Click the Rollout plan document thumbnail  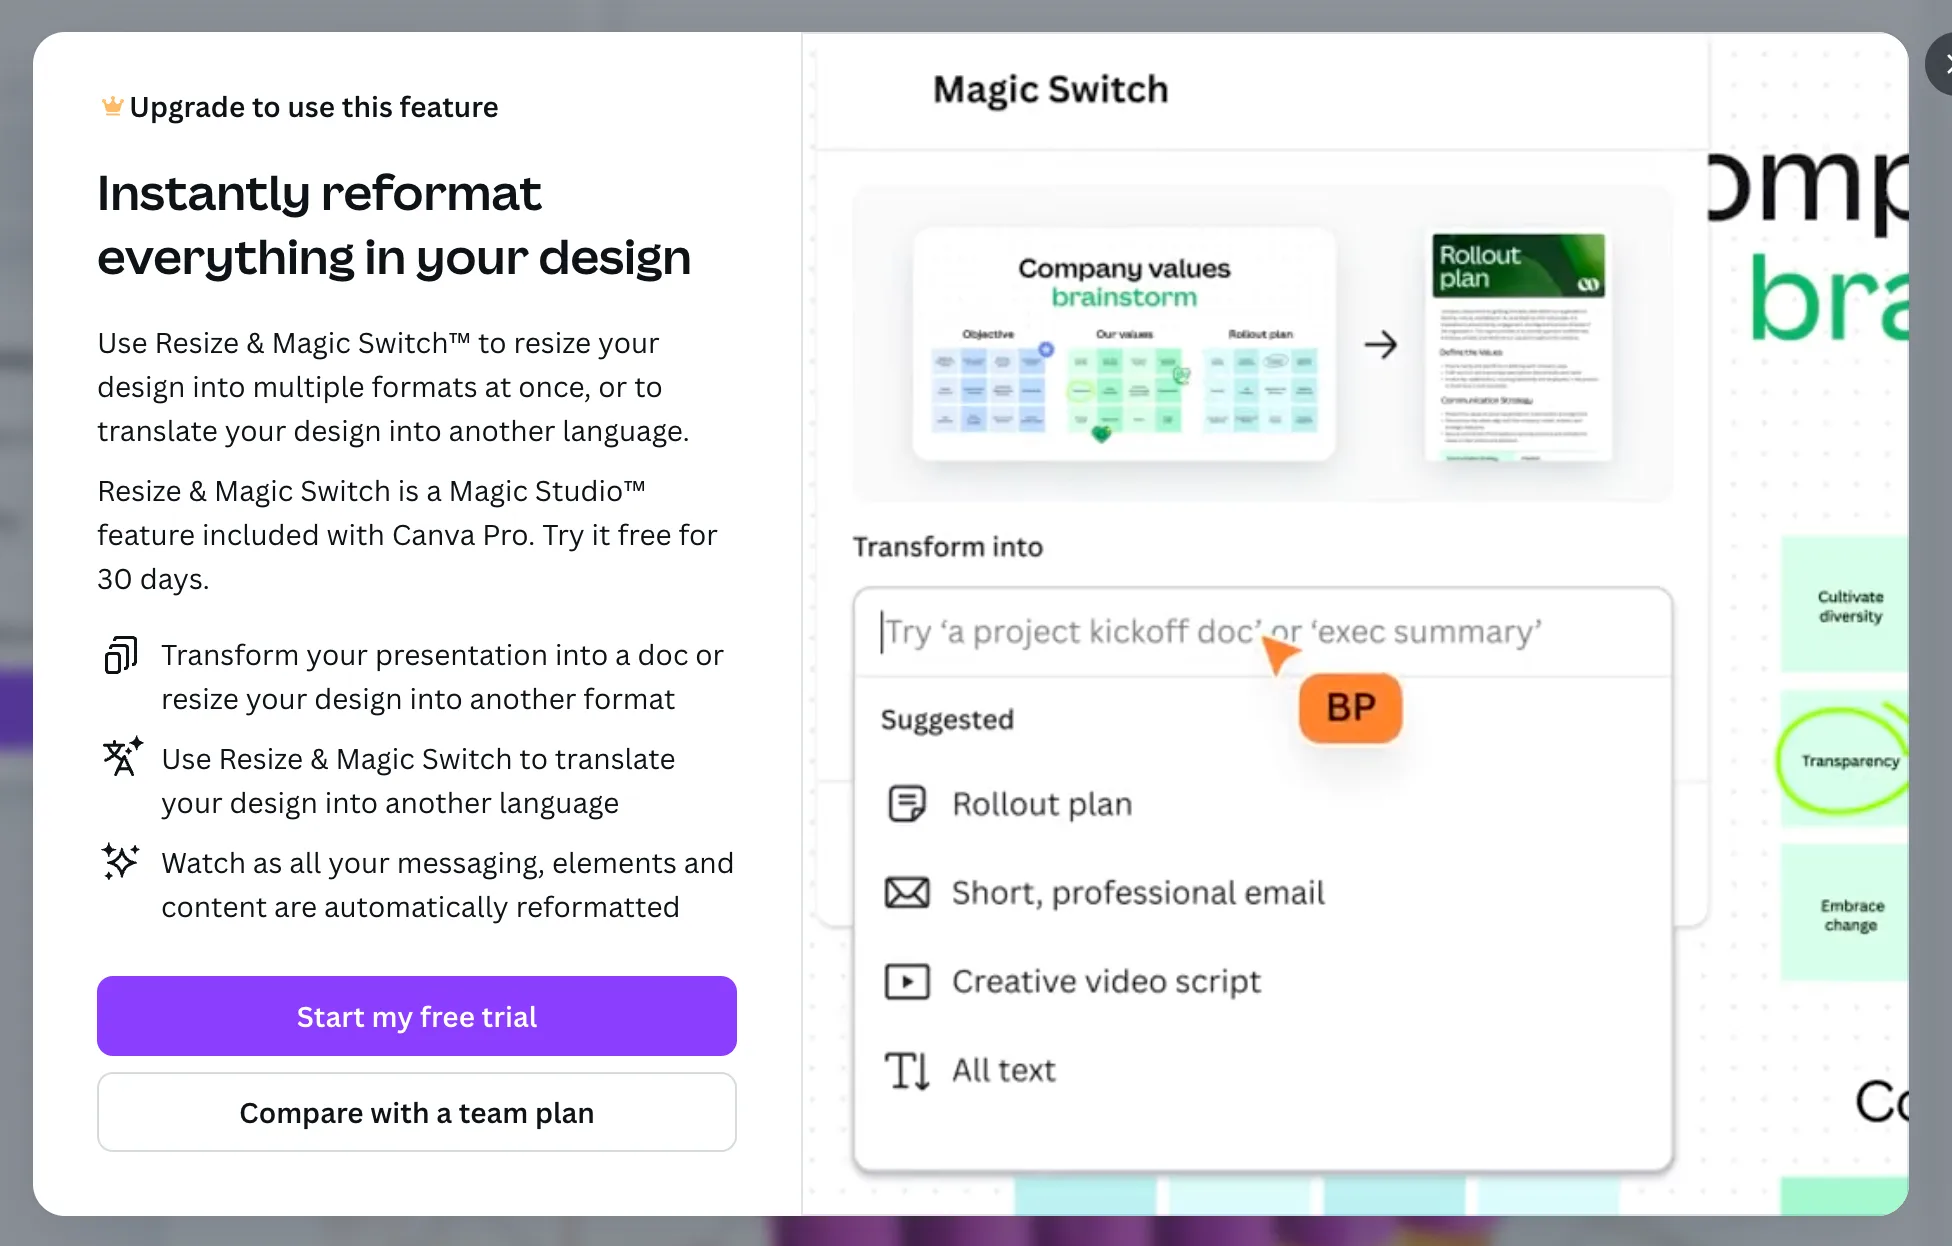(1518, 346)
